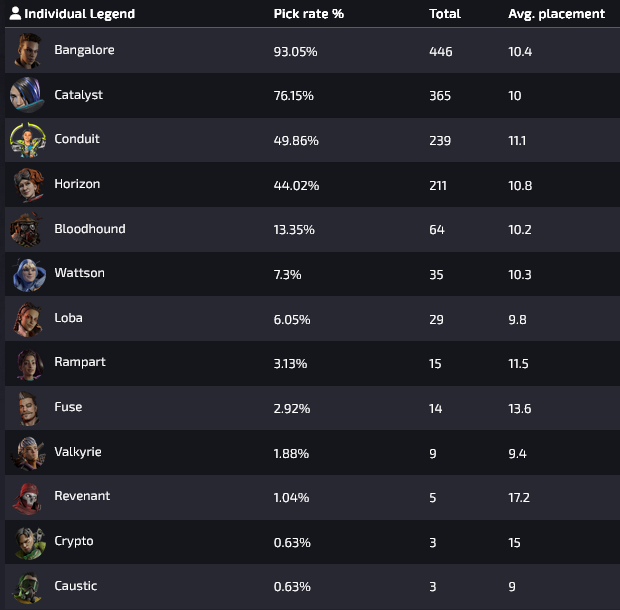This screenshot has width=620, height=610.
Task: Click Wattson's portrait icon
Action: point(27,274)
